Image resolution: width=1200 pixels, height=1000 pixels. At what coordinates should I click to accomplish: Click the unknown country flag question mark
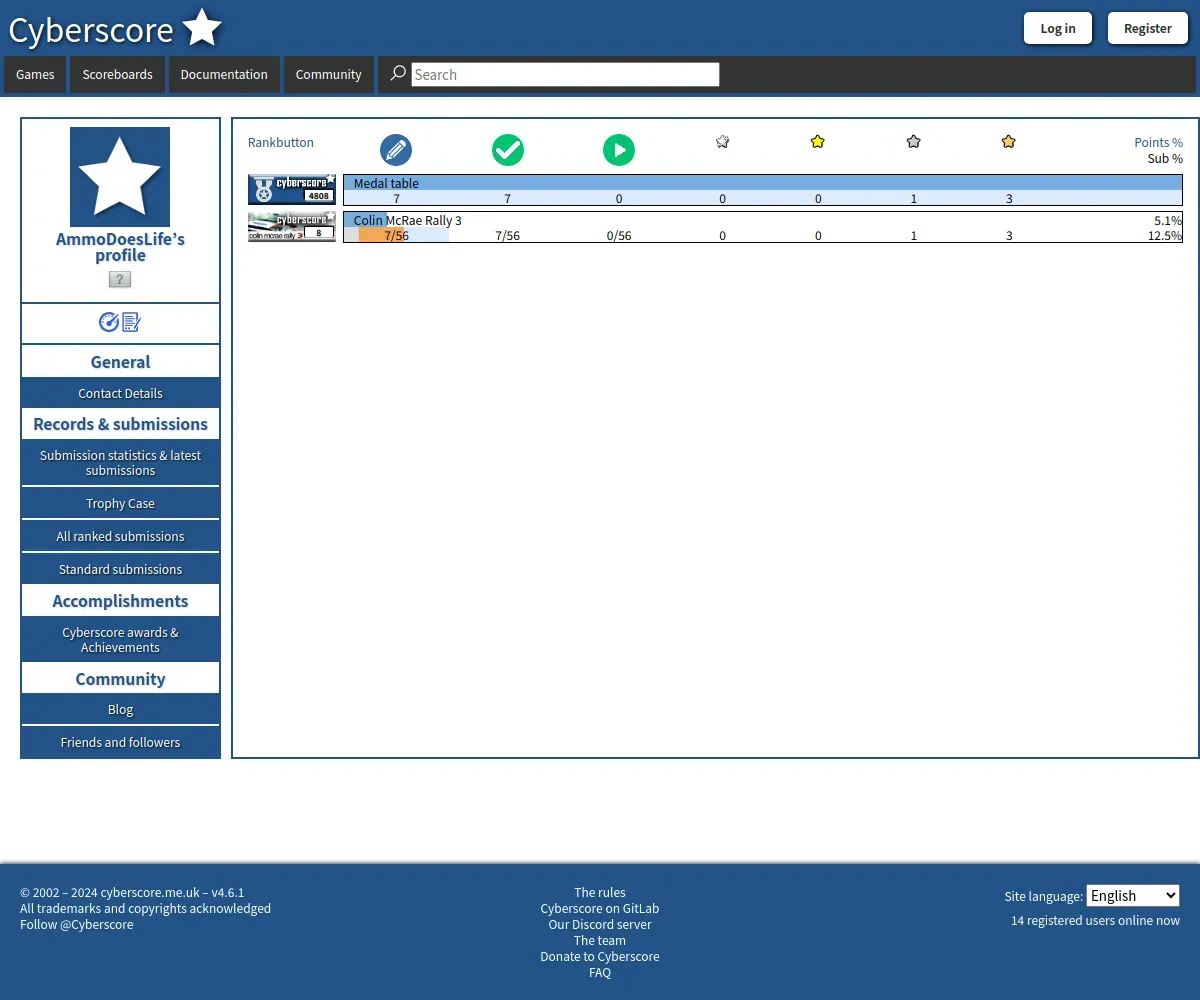[120, 280]
